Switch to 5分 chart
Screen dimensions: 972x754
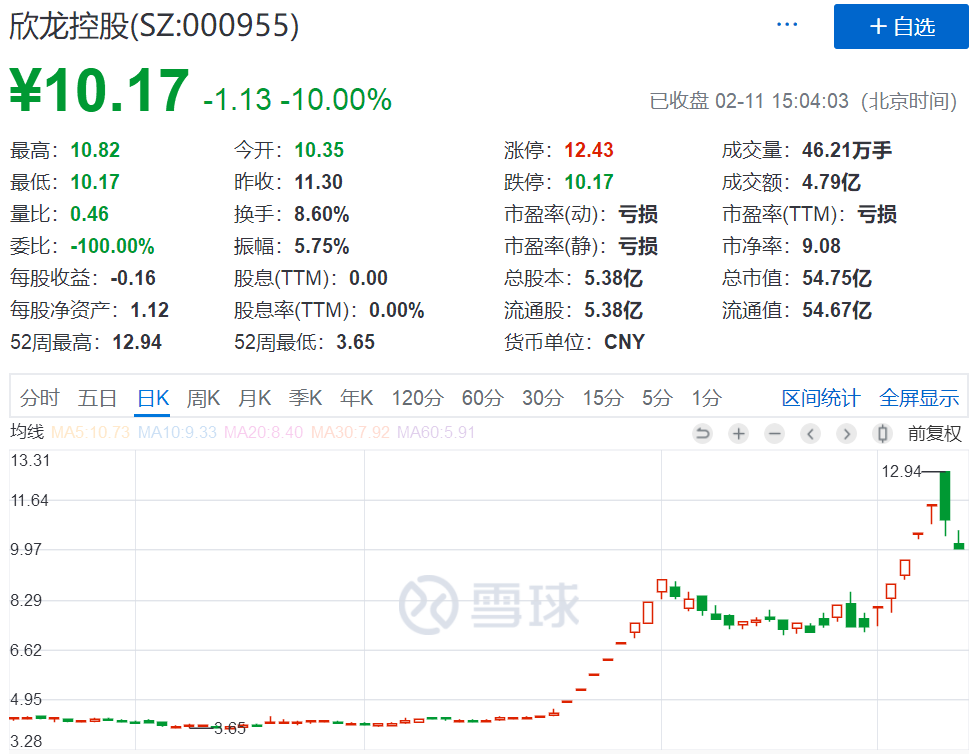[657, 397]
